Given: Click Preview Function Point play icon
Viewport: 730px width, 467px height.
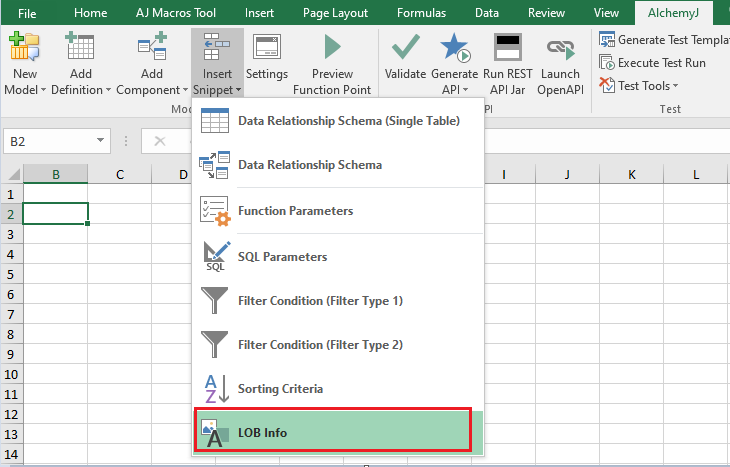Looking at the screenshot, I should pyautogui.click(x=332, y=47).
